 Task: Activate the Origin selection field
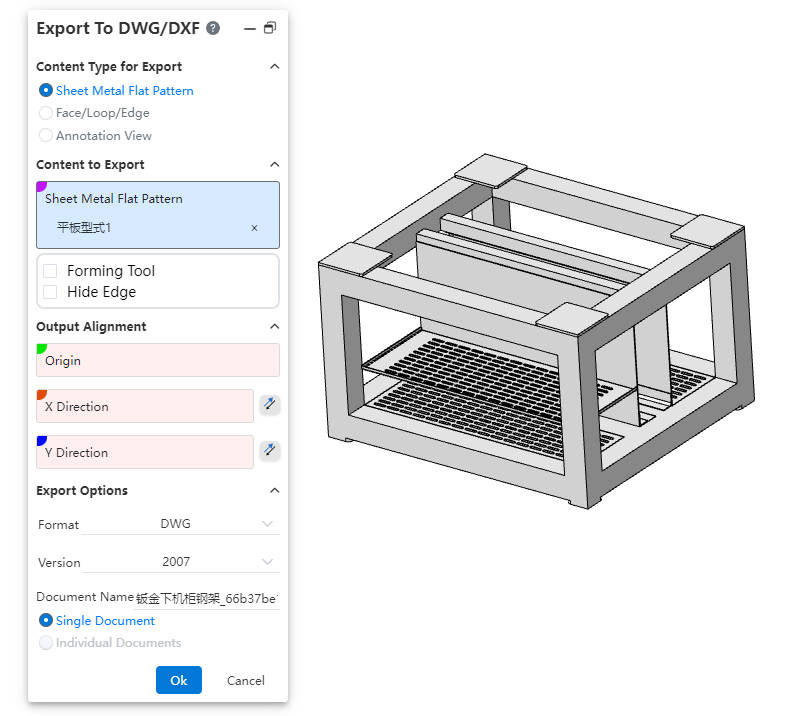pos(158,360)
